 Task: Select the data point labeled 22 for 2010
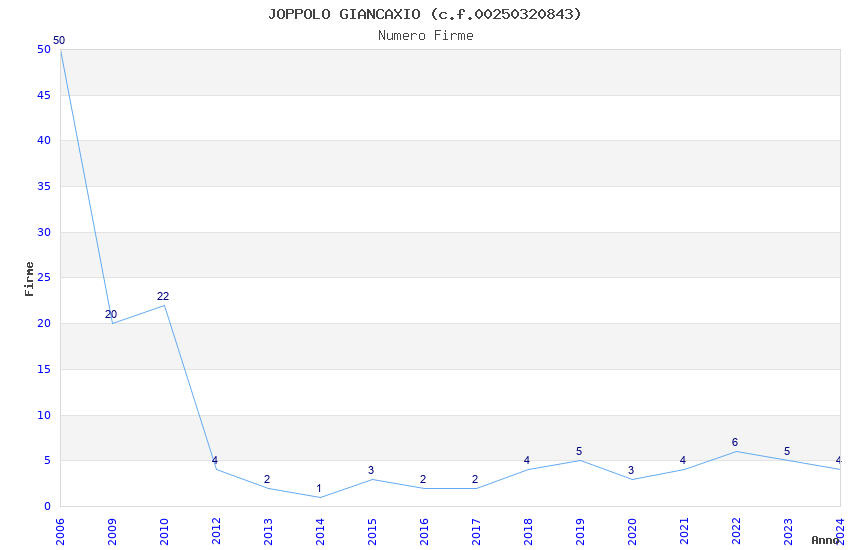point(165,305)
